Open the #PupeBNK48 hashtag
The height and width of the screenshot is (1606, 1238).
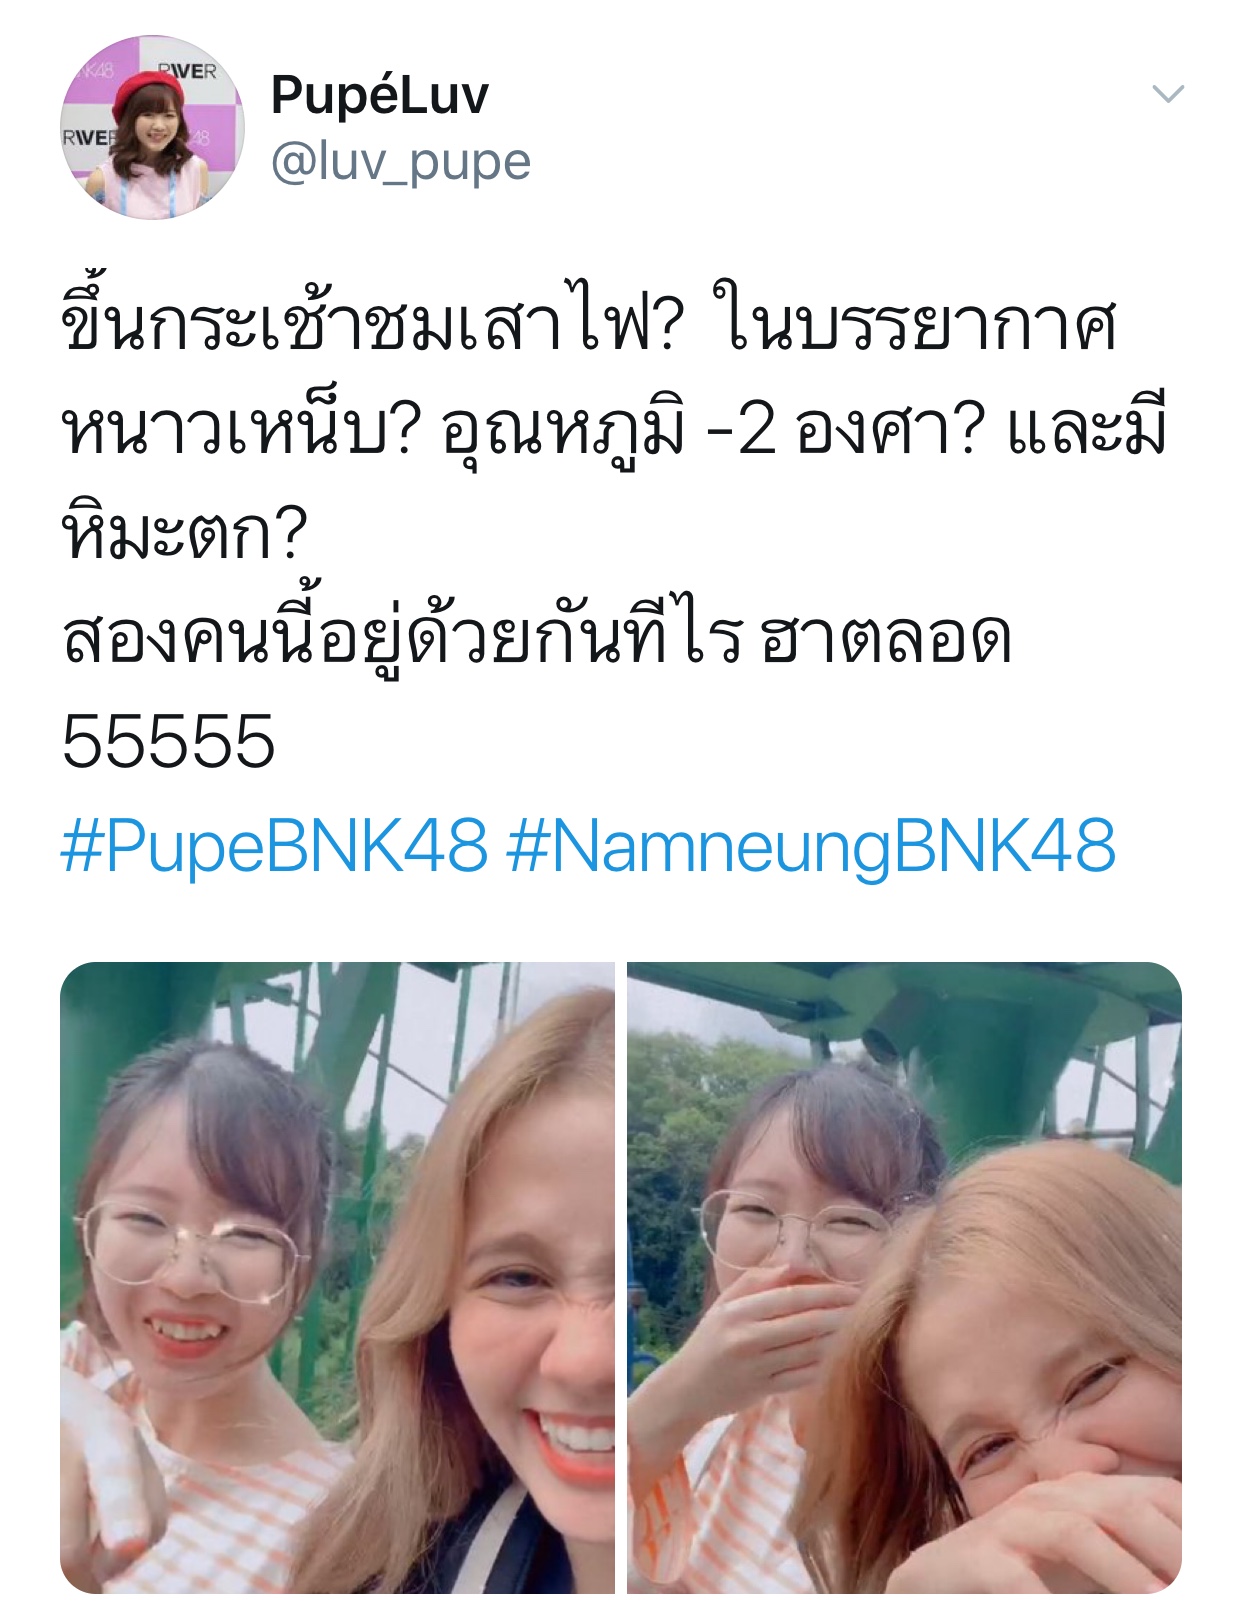point(274,845)
